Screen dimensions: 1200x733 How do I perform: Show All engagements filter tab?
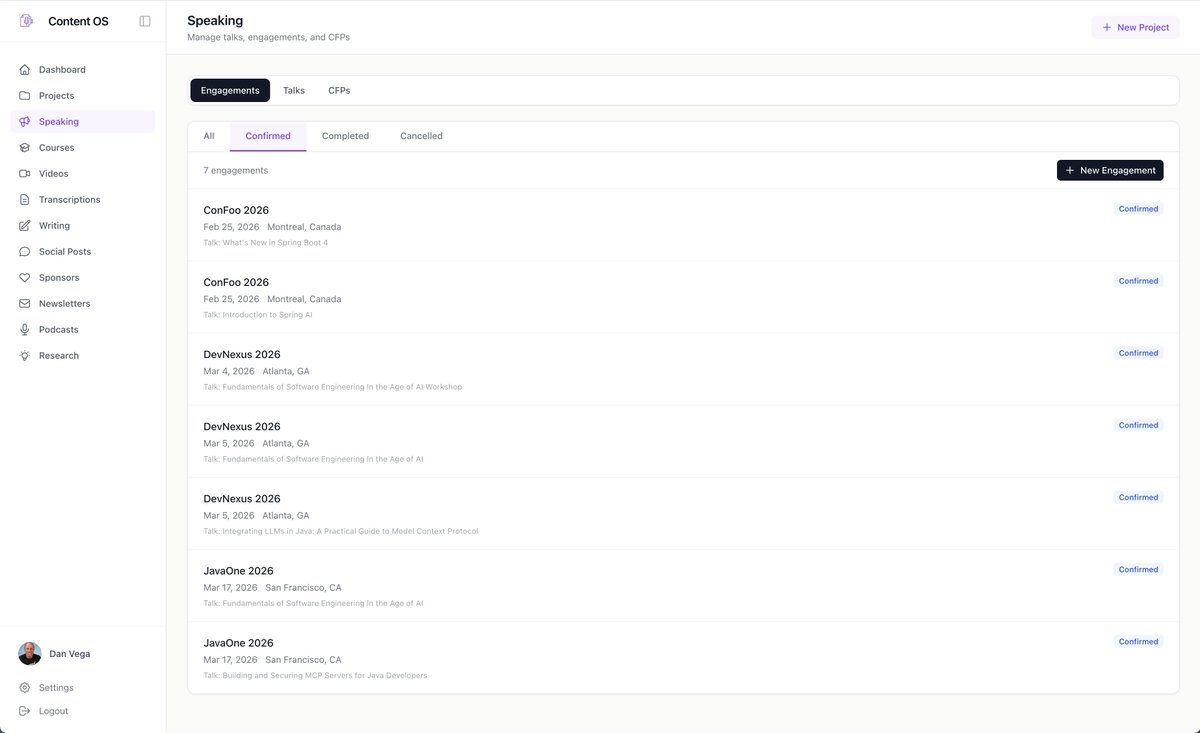coord(209,136)
